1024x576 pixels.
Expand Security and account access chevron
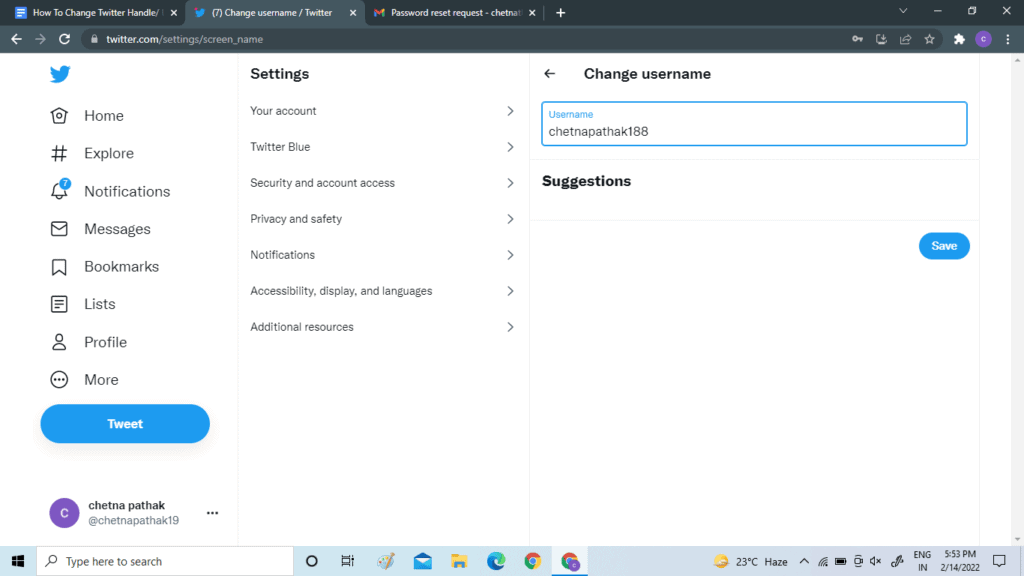[510, 183]
